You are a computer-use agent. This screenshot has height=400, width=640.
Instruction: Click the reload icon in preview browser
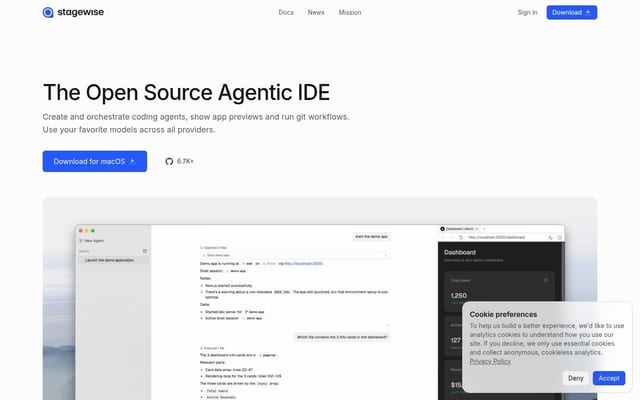pyautogui.click(x=461, y=238)
